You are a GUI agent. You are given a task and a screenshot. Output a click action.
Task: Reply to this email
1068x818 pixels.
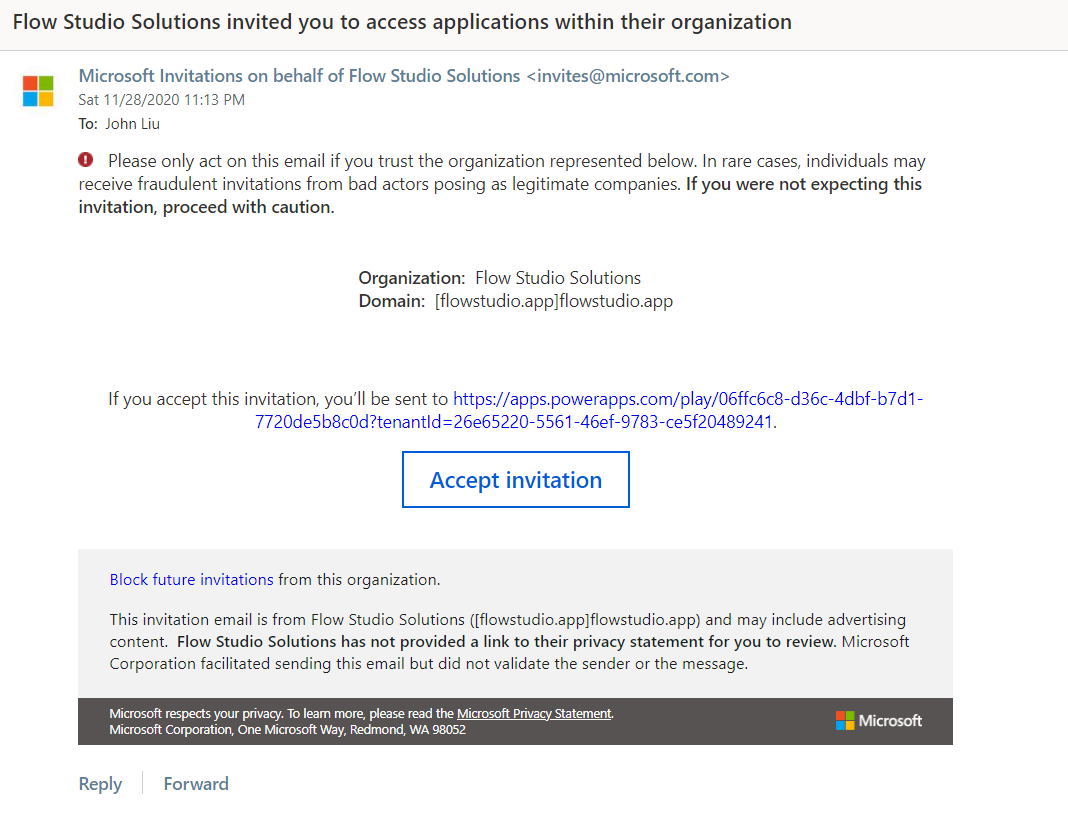(x=100, y=784)
